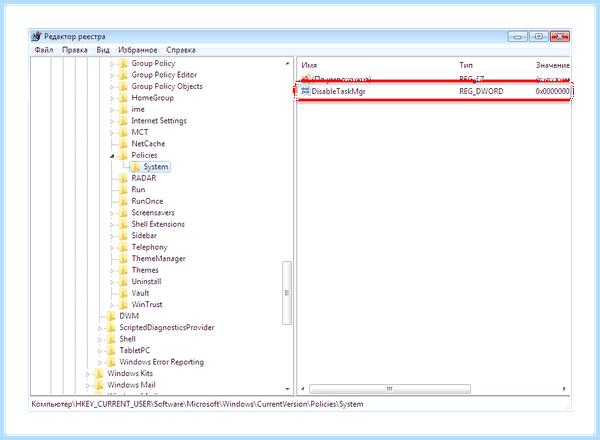Image resolution: width=600 pixels, height=440 pixels.
Task: Select the Windows Error Reporting key
Action: coord(161,362)
